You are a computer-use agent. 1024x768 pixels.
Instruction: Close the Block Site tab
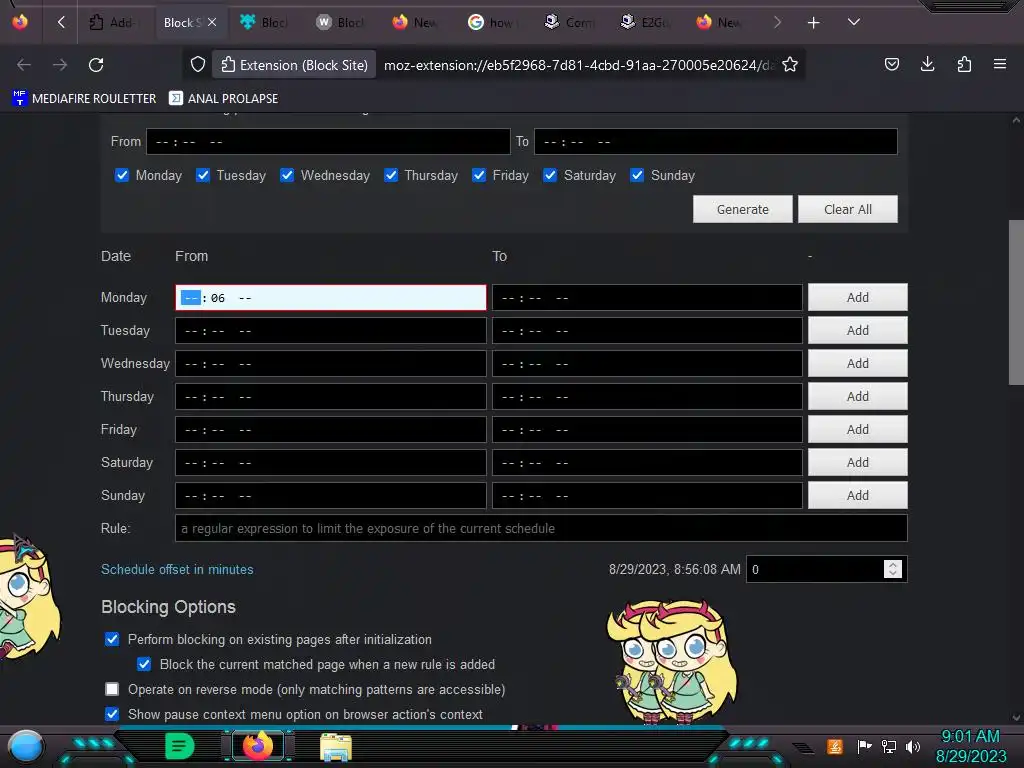(212, 22)
